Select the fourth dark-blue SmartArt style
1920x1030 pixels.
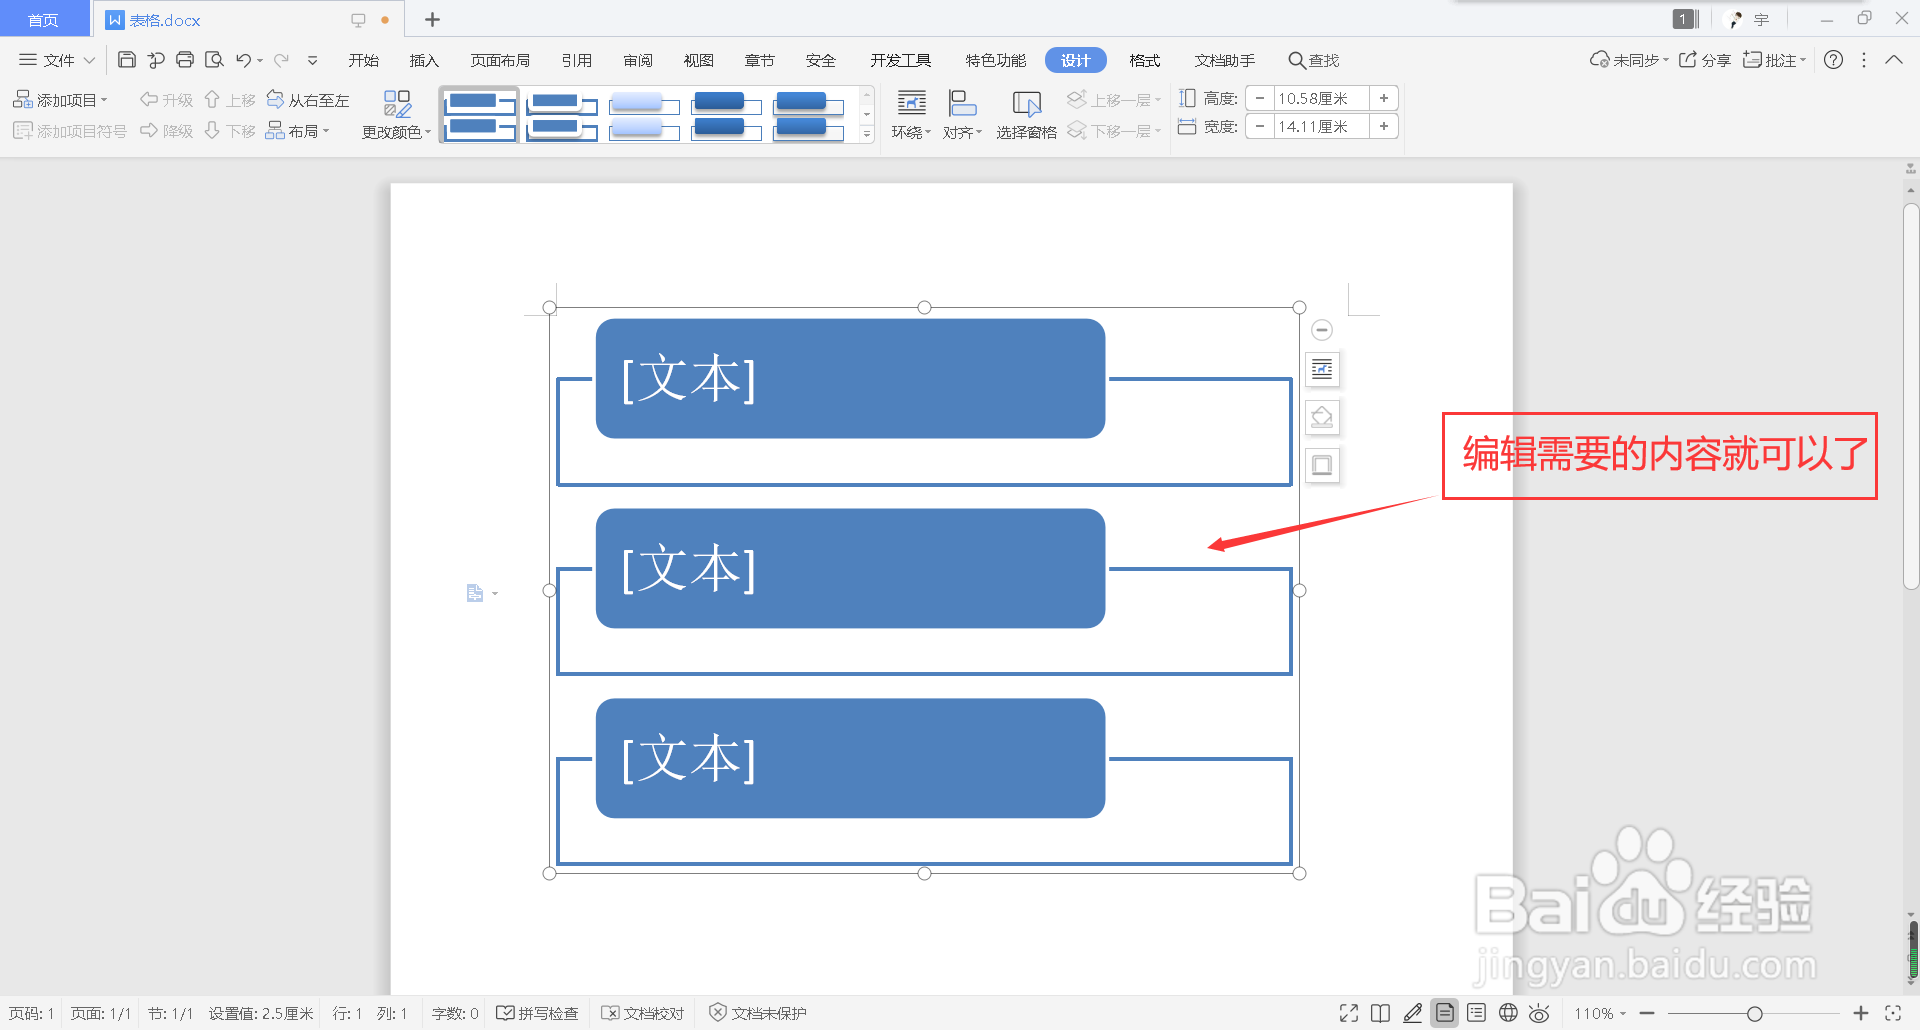pos(726,115)
